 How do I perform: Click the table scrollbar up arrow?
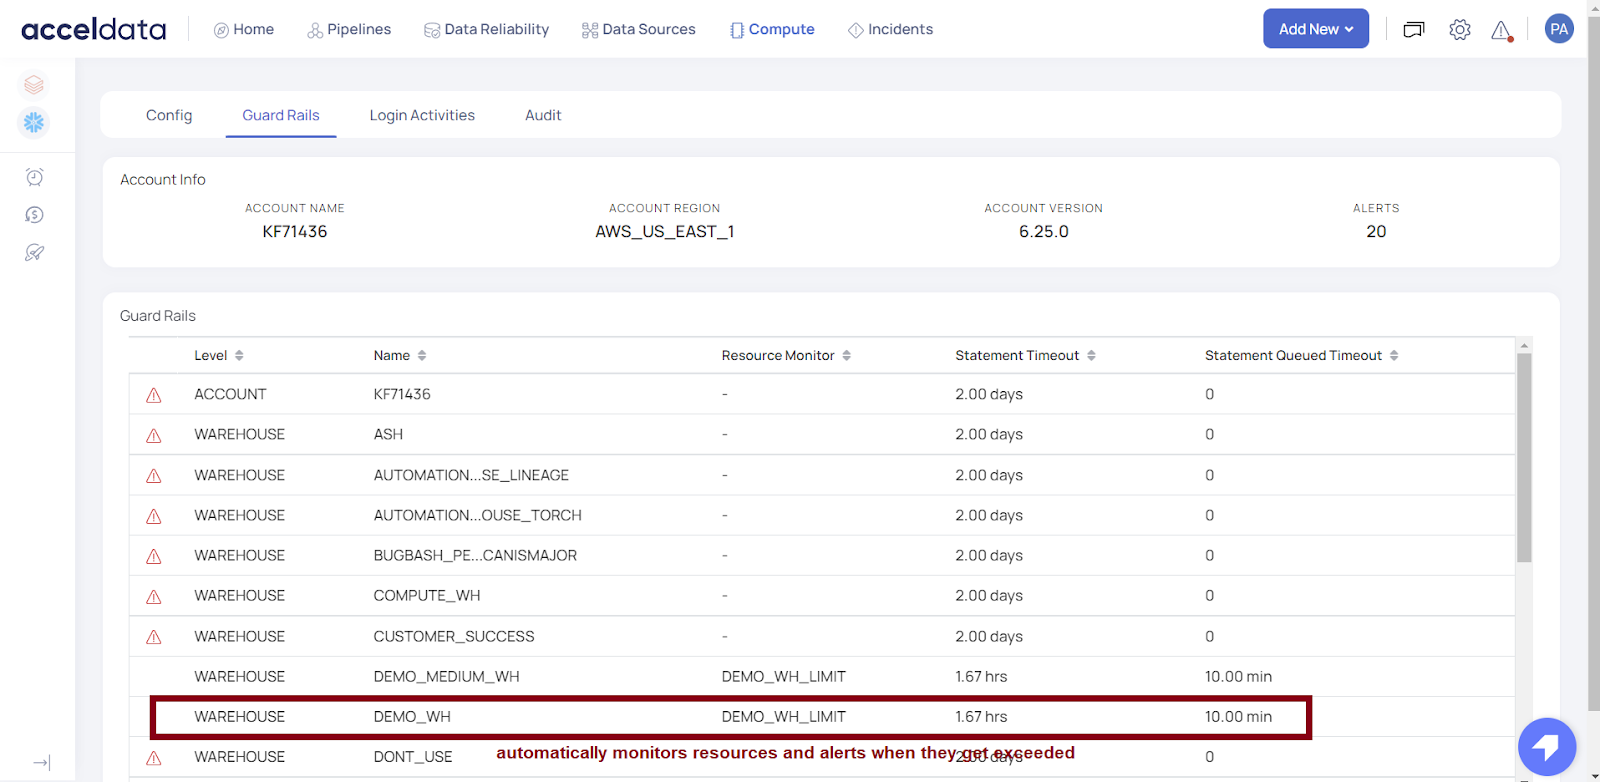point(1524,345)
